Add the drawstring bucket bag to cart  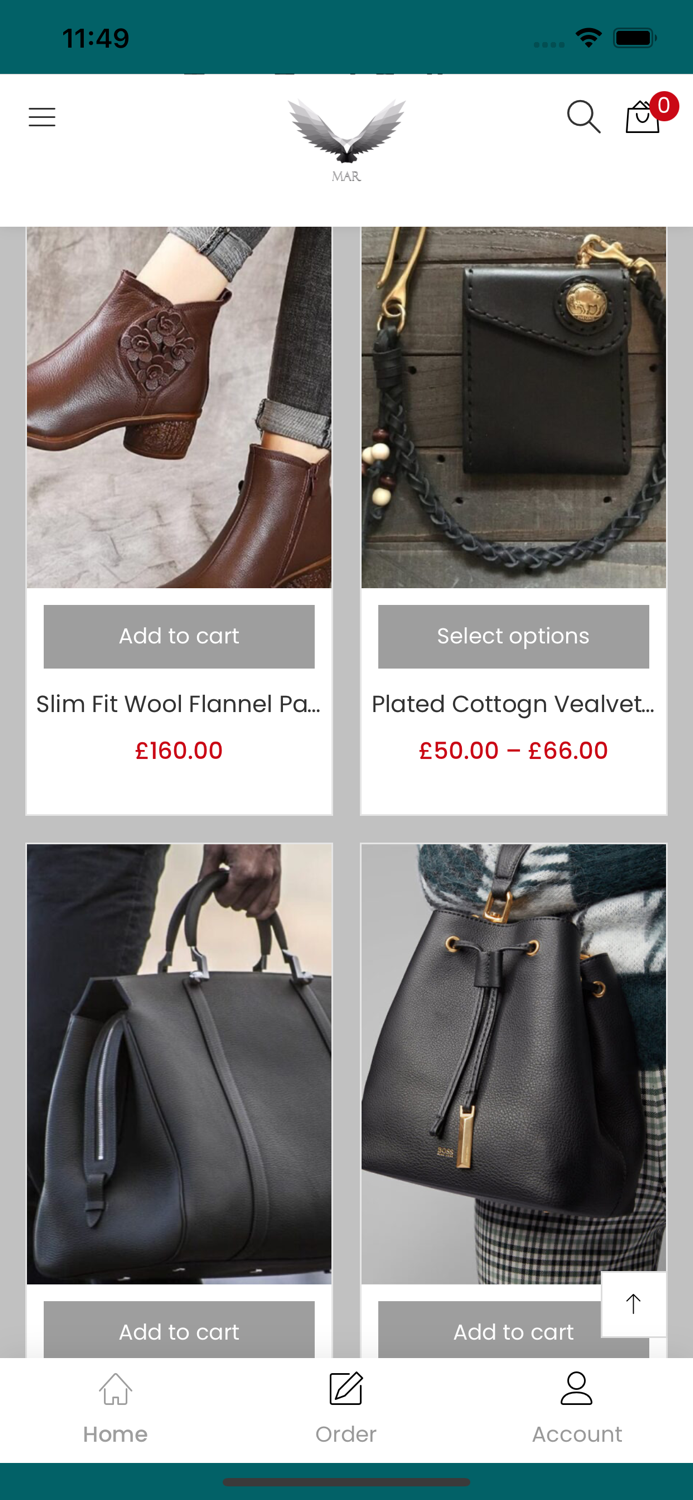(513, 1330)
